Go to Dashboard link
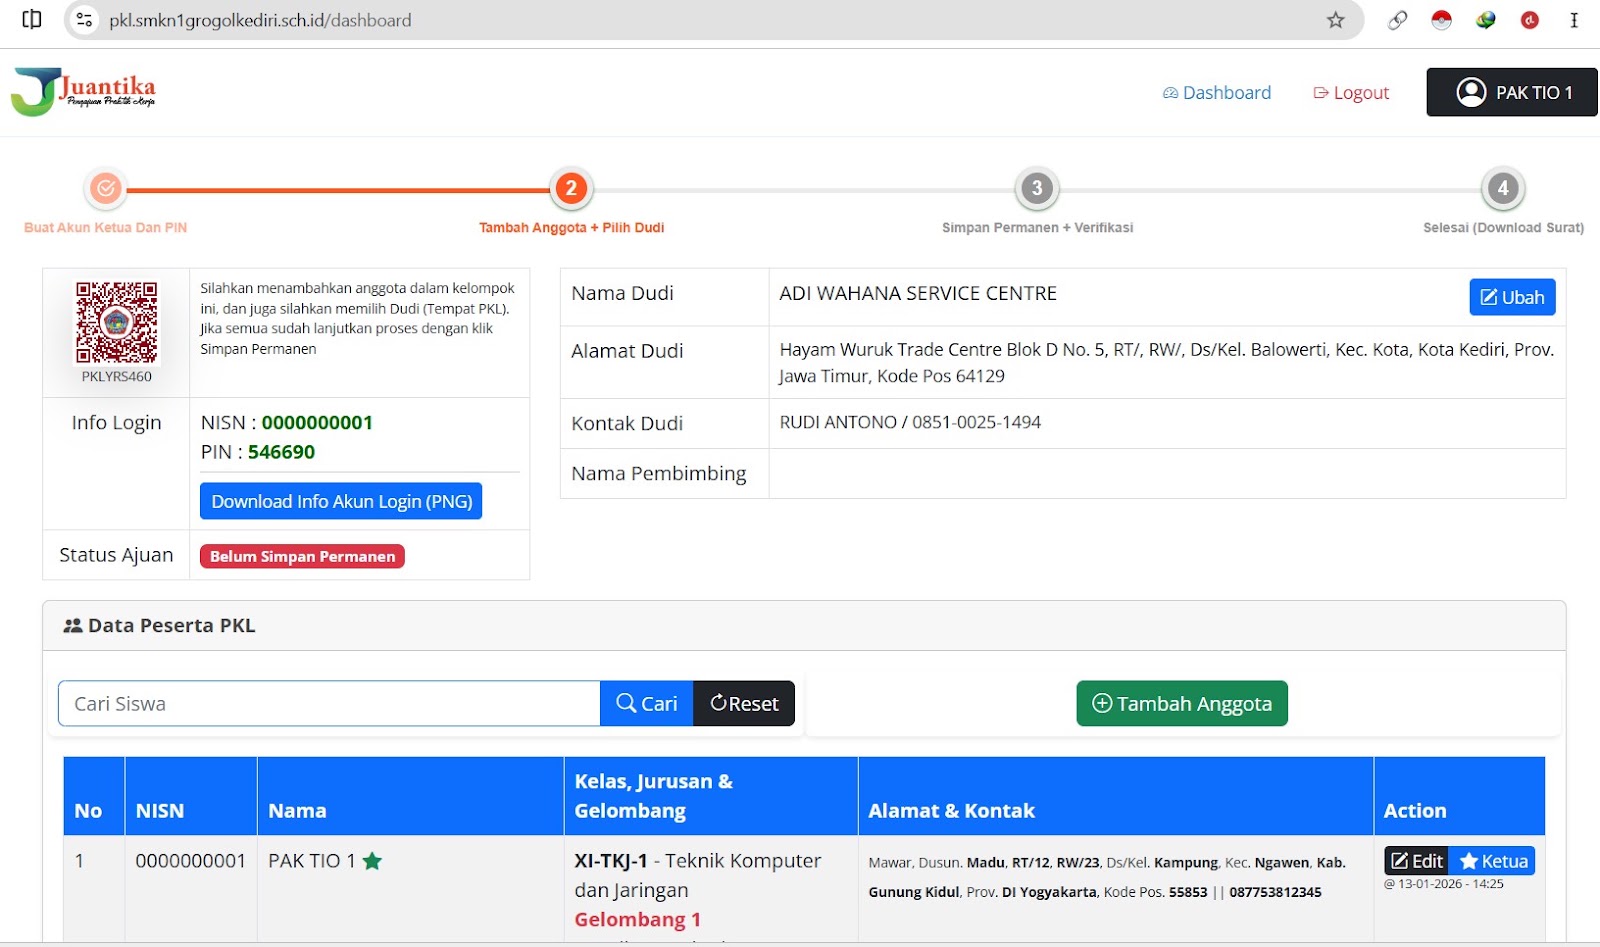This screenshot has width=1600, height=947. (x=1217, y=92)
